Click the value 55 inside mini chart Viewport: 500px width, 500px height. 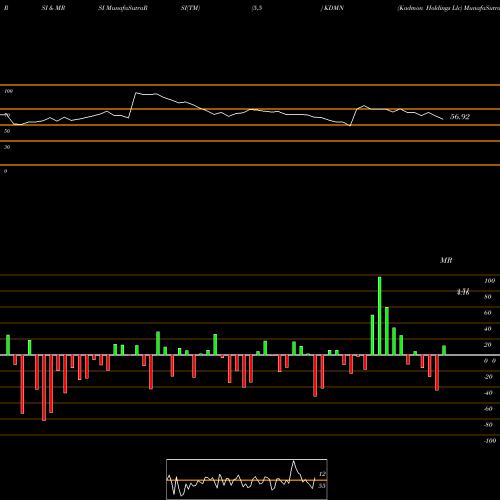point(322,486)
